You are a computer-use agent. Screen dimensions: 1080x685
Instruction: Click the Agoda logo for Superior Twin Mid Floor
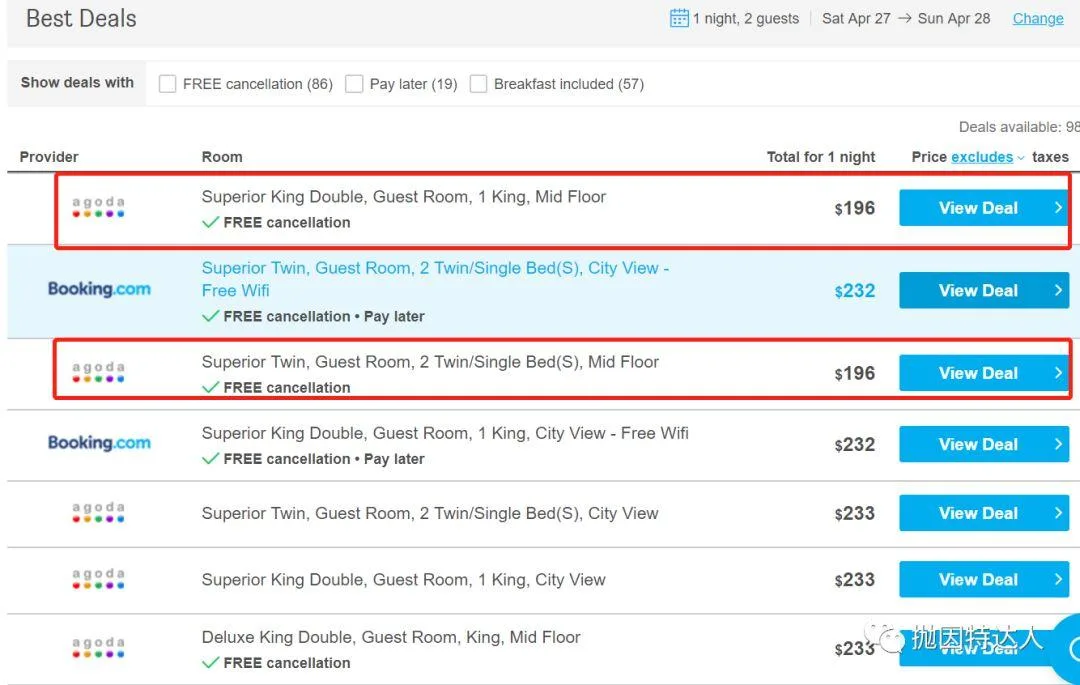click(98, 373)
